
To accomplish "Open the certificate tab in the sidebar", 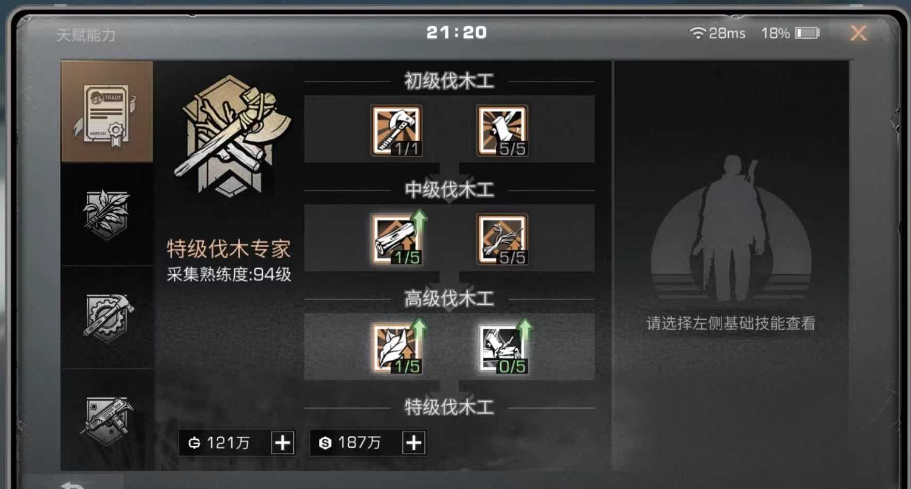I will 107,112.
